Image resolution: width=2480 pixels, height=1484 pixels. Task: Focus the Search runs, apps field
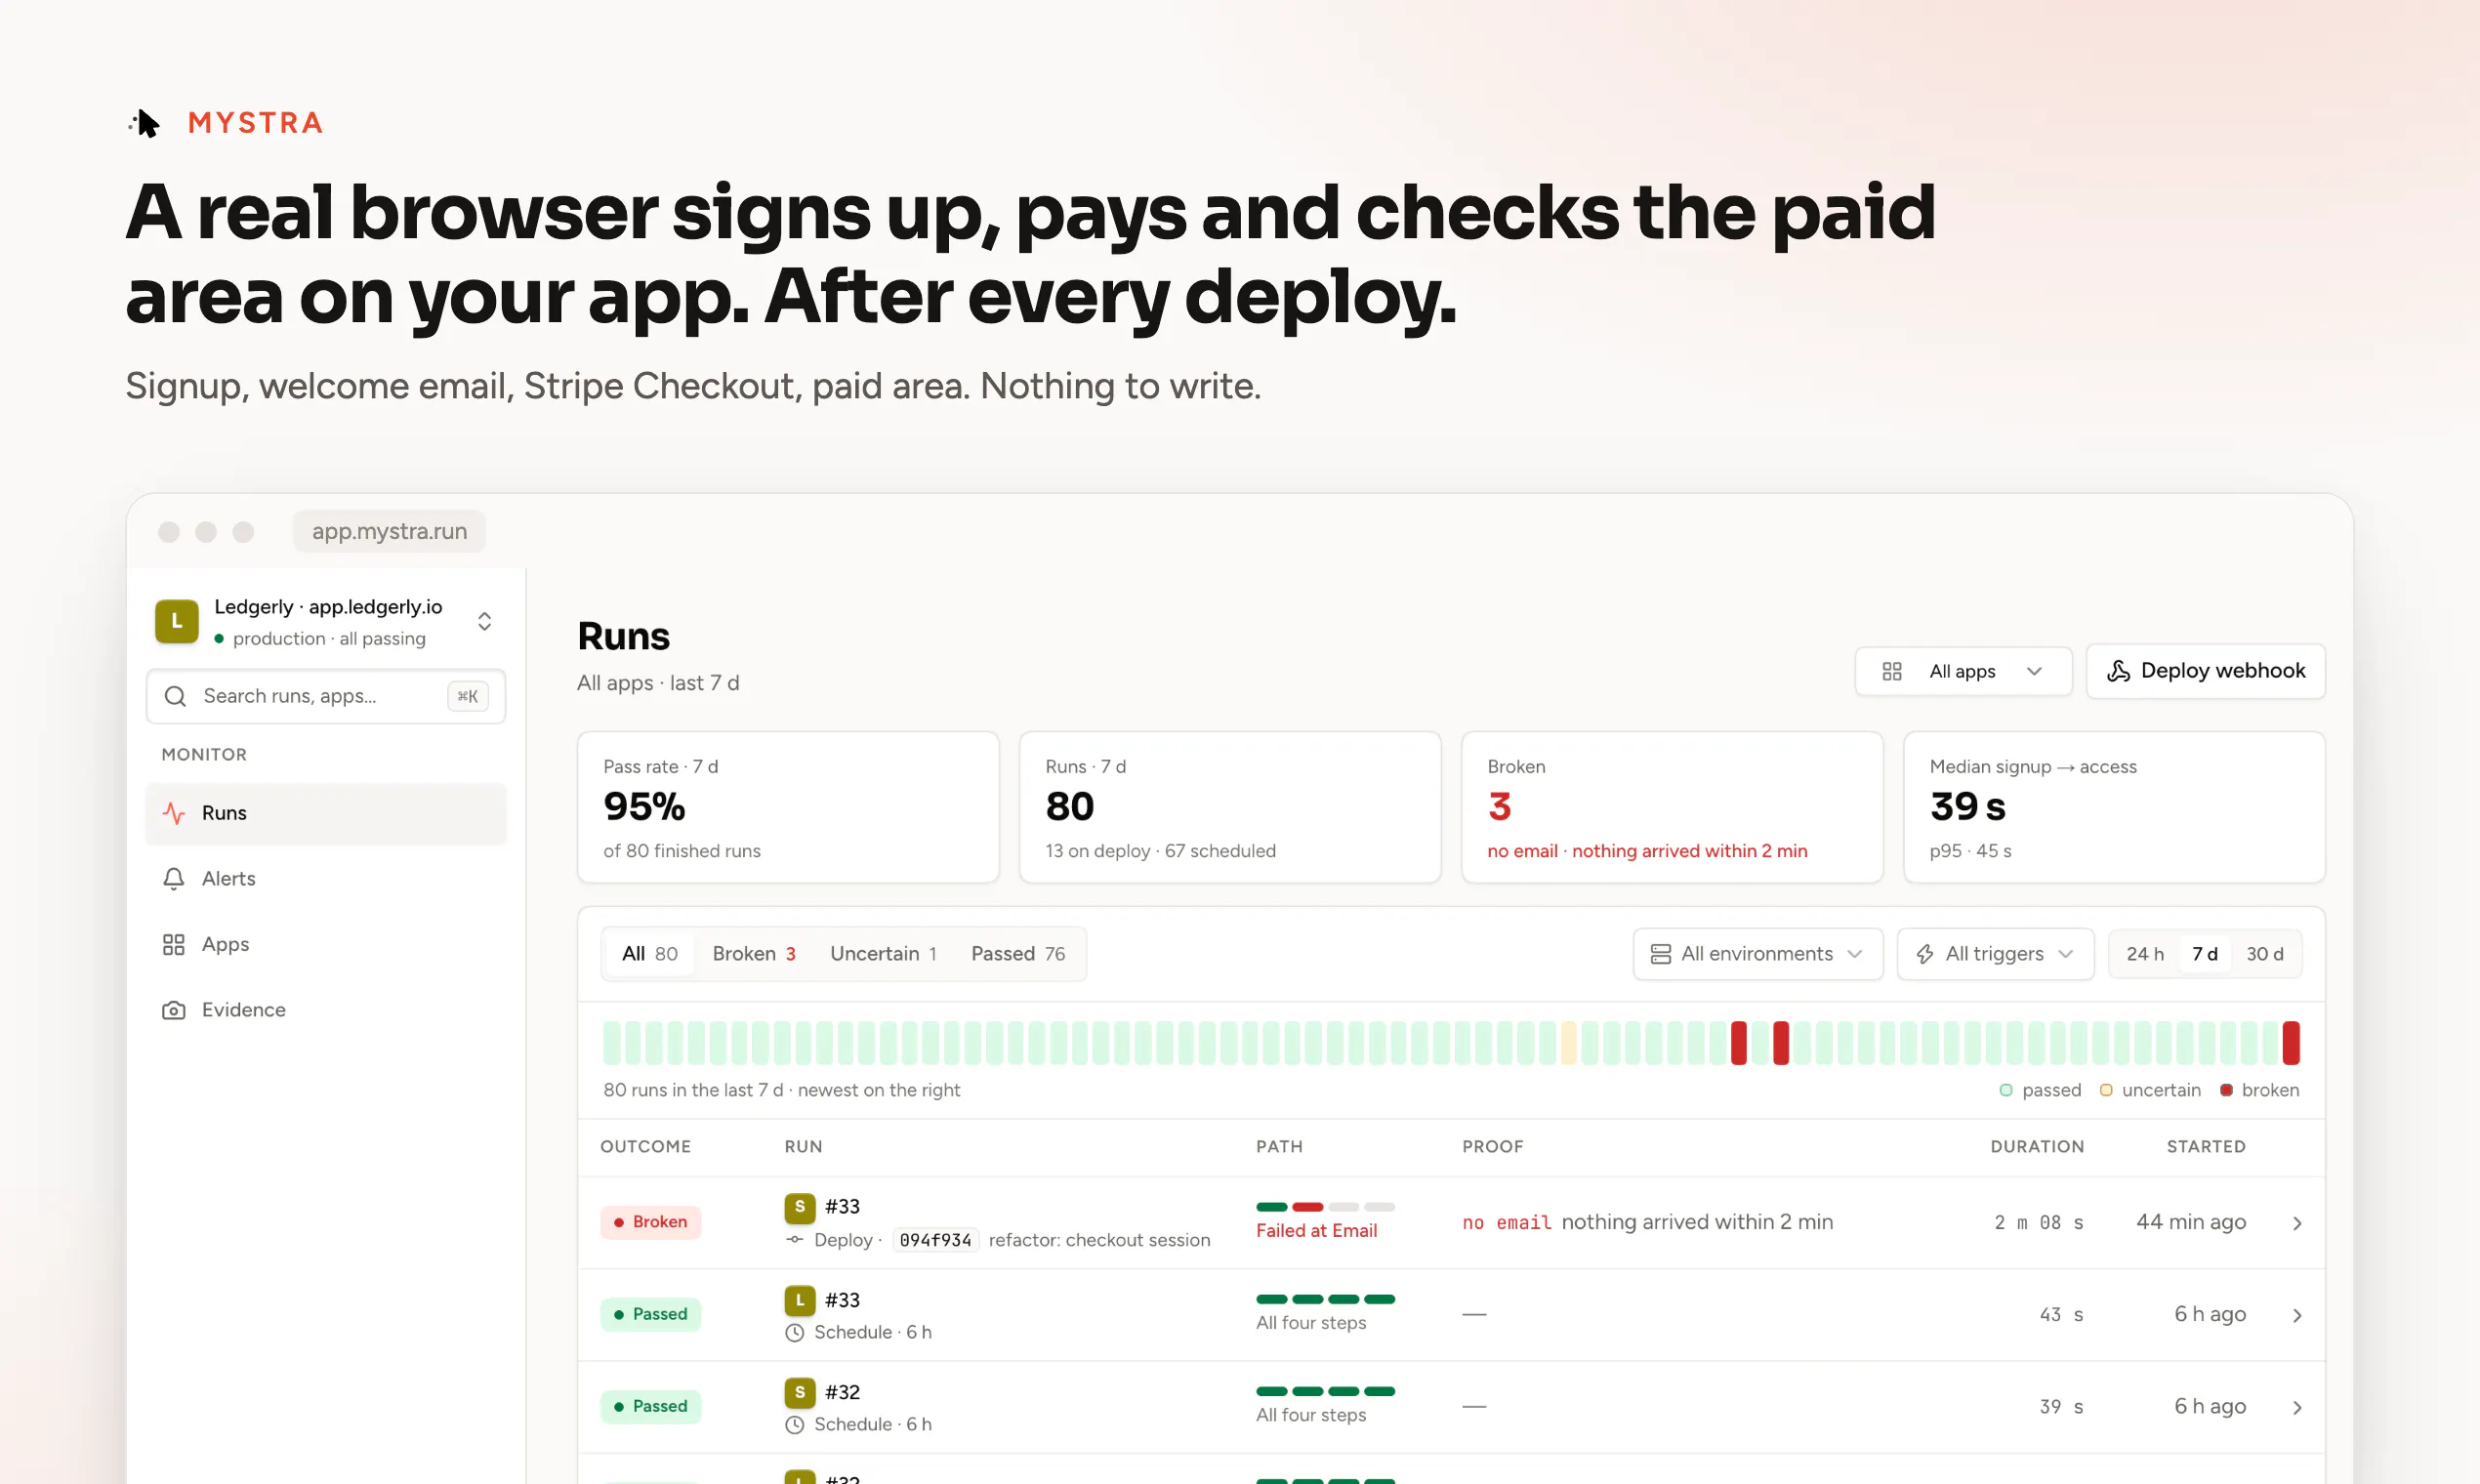326,696
